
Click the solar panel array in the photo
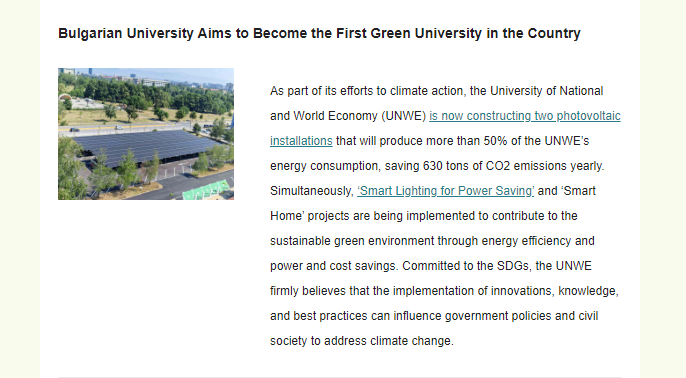pos(144,147)
